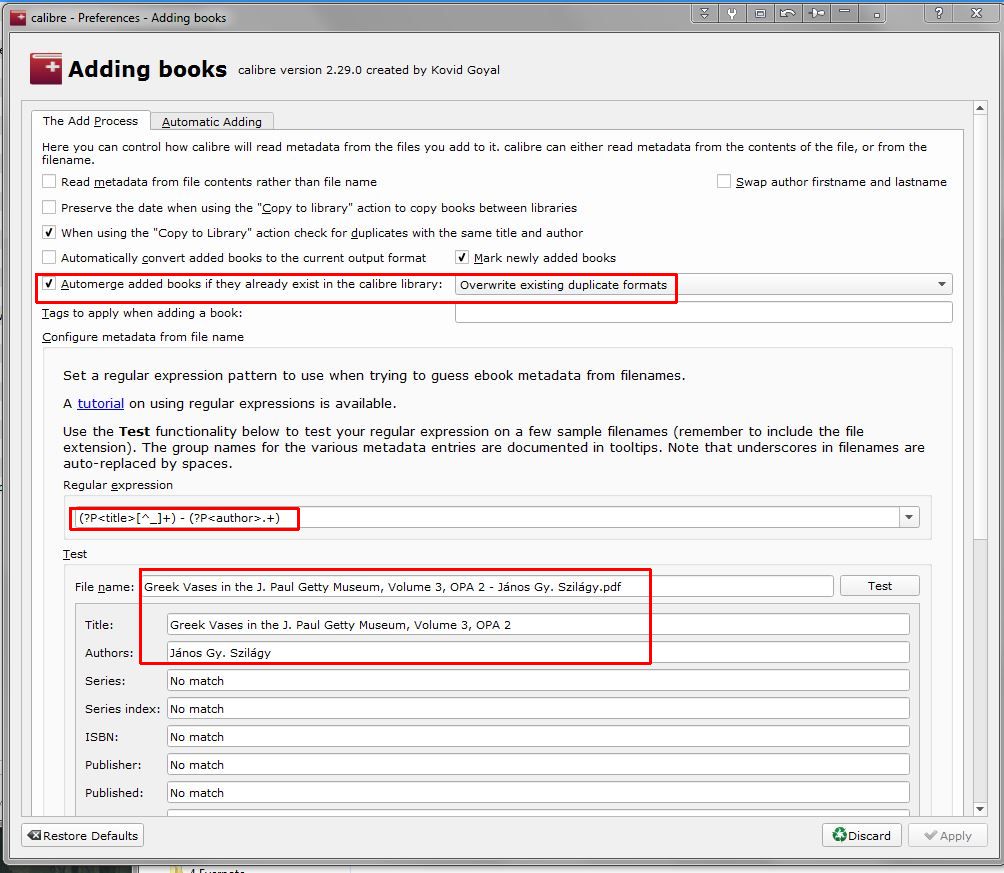Click the calibre version 2.29.0 text
1004x873 pixels.
[x=369, y=70]
